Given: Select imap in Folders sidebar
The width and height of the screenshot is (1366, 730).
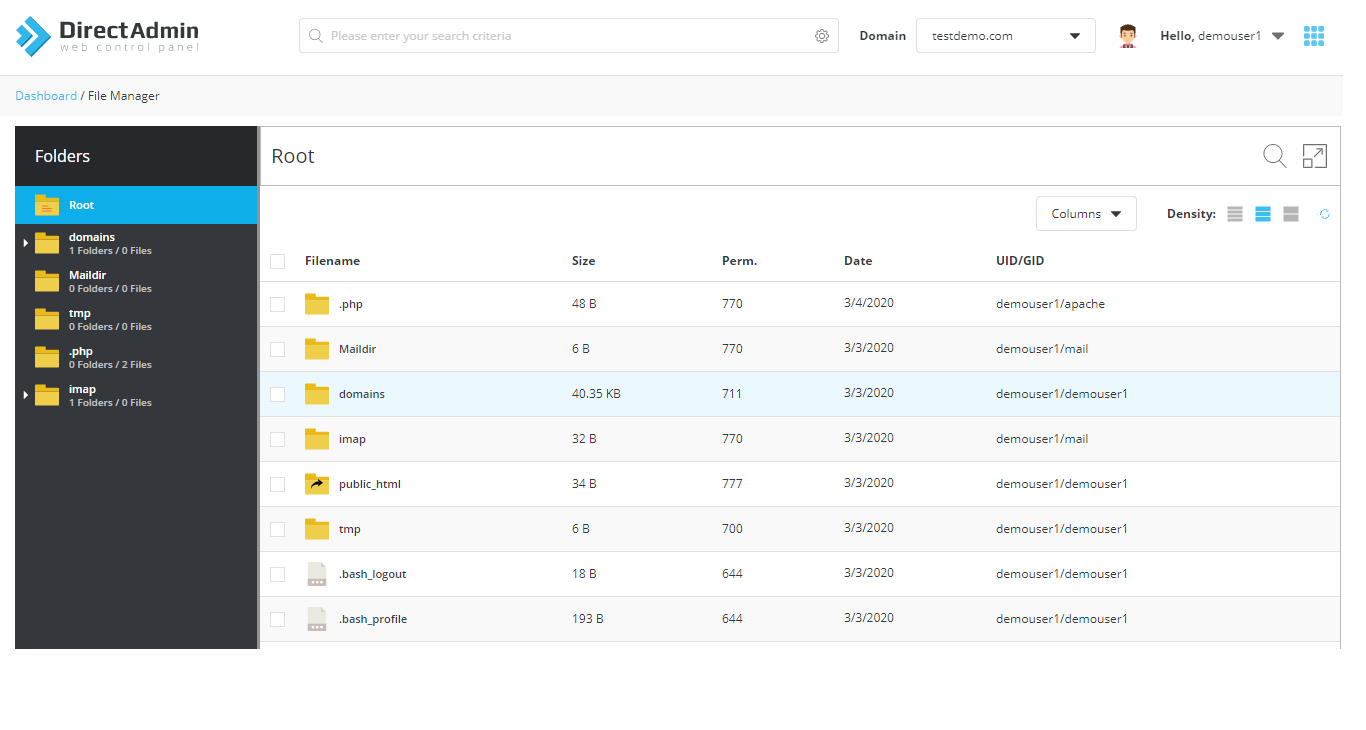Looking at the screenshot, I should click(x=136, y=395).
